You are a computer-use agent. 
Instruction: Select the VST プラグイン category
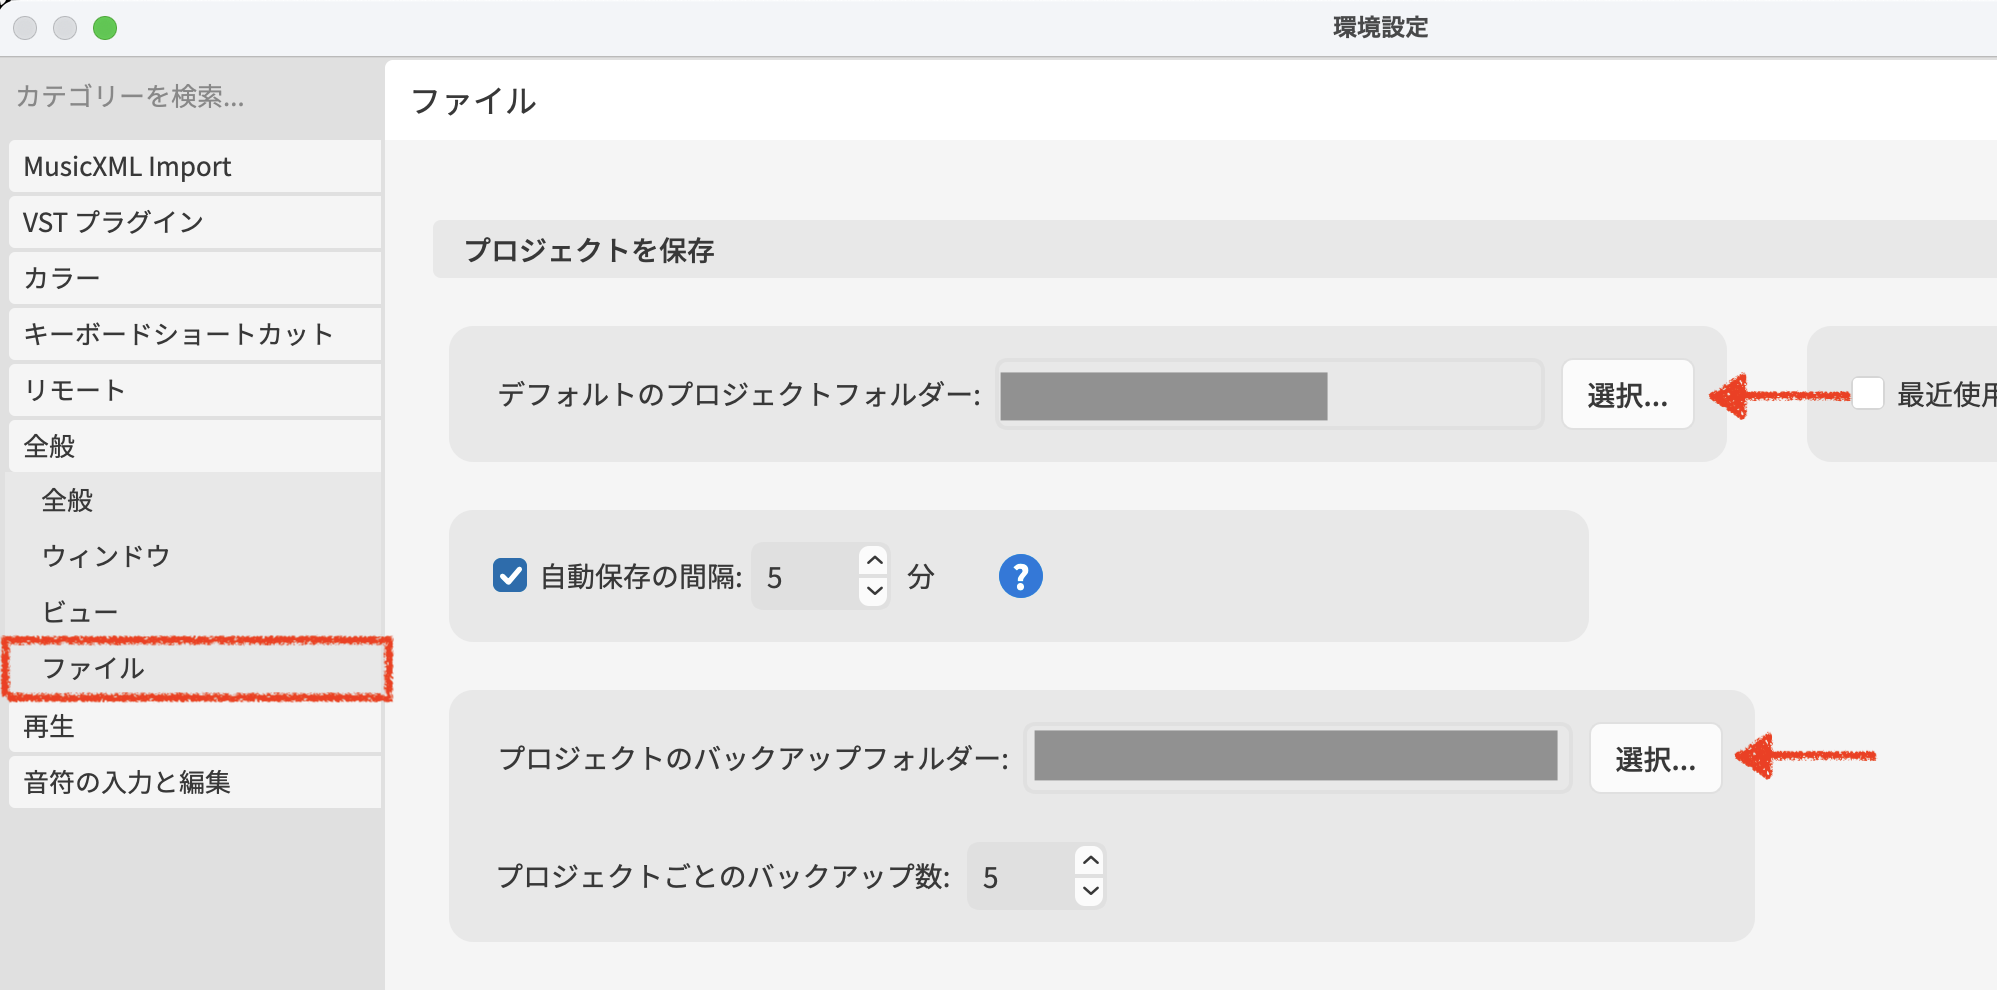(195, 222)
